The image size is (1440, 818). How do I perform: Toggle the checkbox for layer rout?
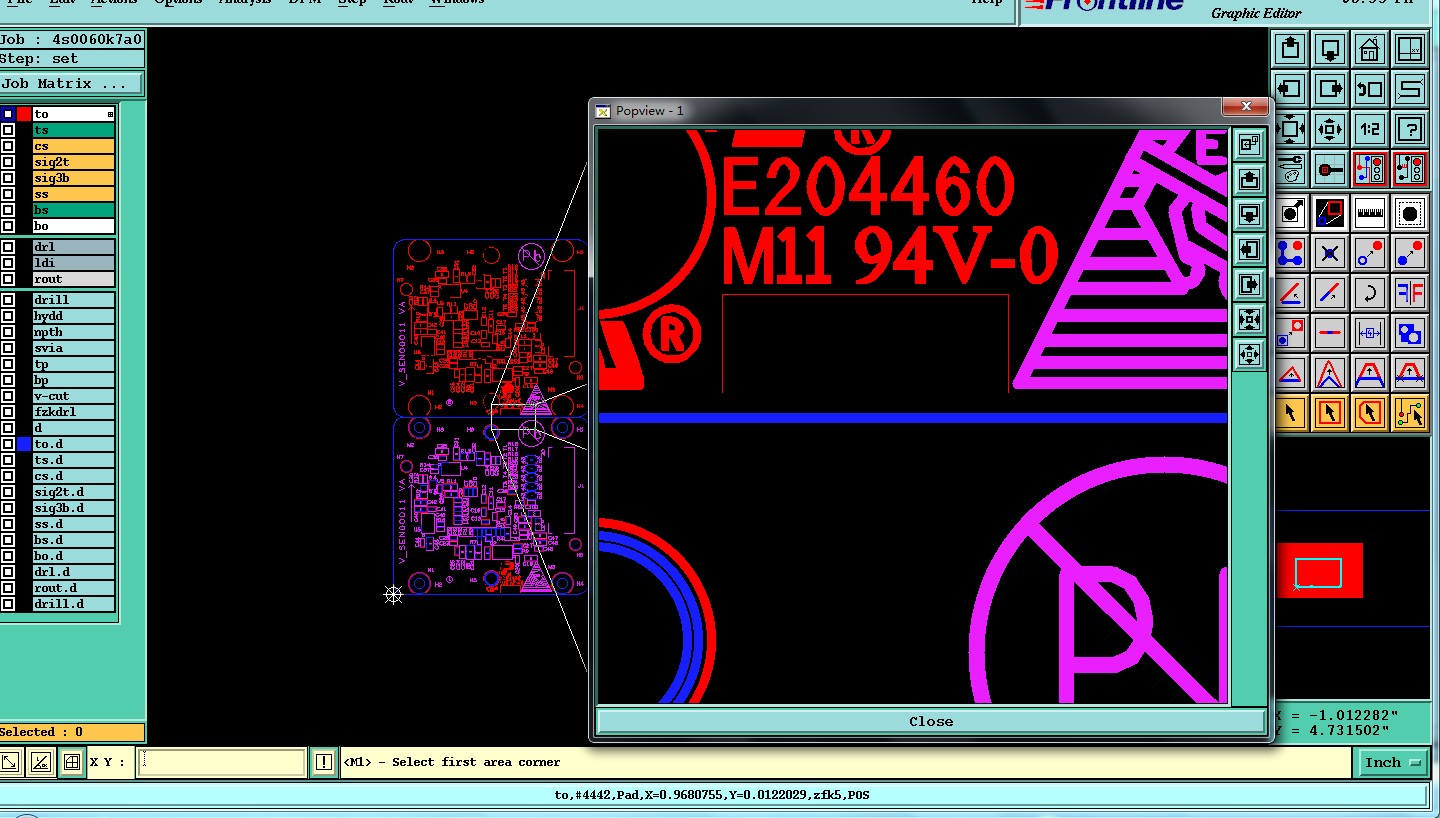[8, 279]
